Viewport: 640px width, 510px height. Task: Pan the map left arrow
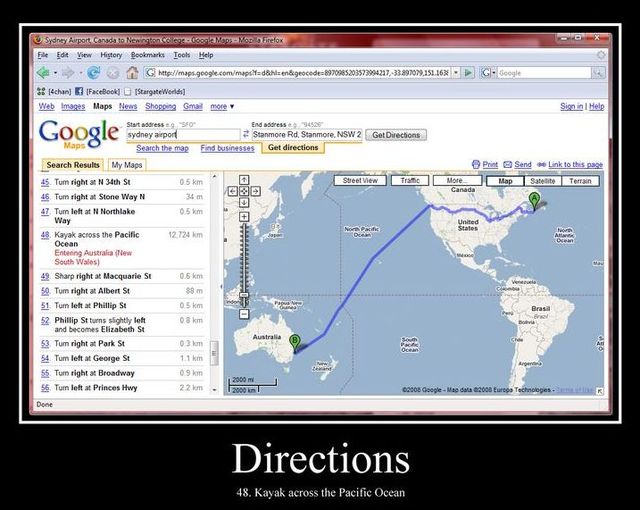(233, 191)
